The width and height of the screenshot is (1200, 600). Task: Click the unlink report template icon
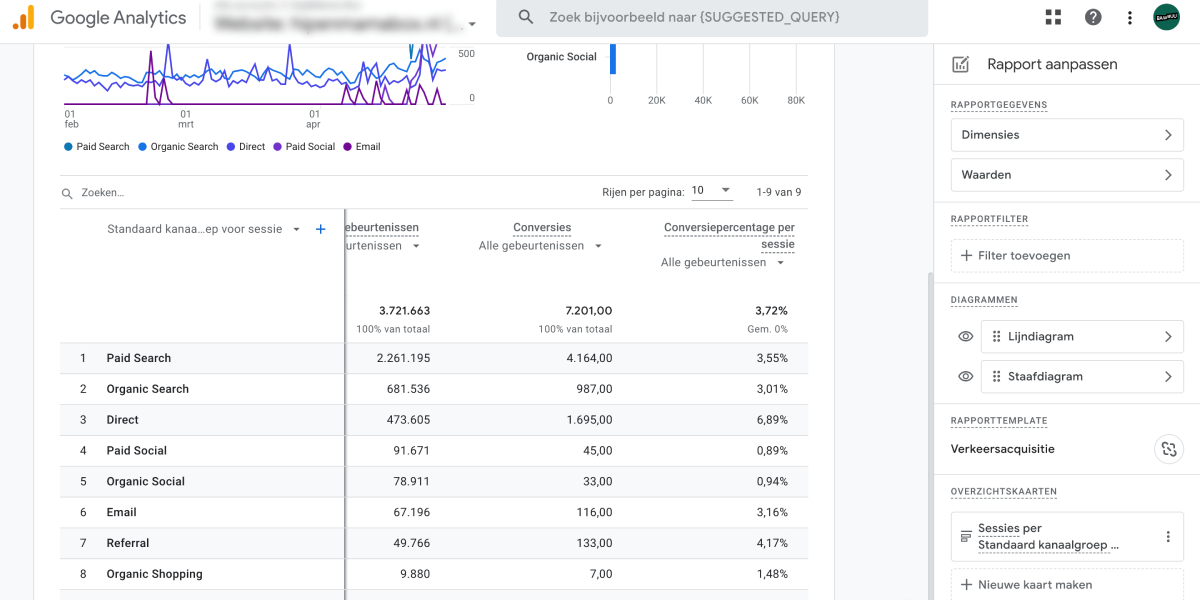point(1167,449)
